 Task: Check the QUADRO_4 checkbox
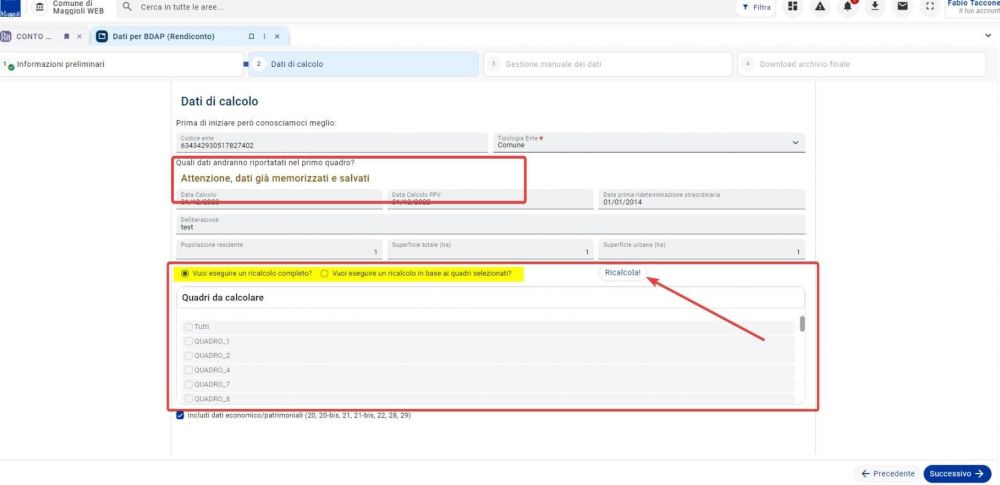pyautogui.click(x=189, y=370)
